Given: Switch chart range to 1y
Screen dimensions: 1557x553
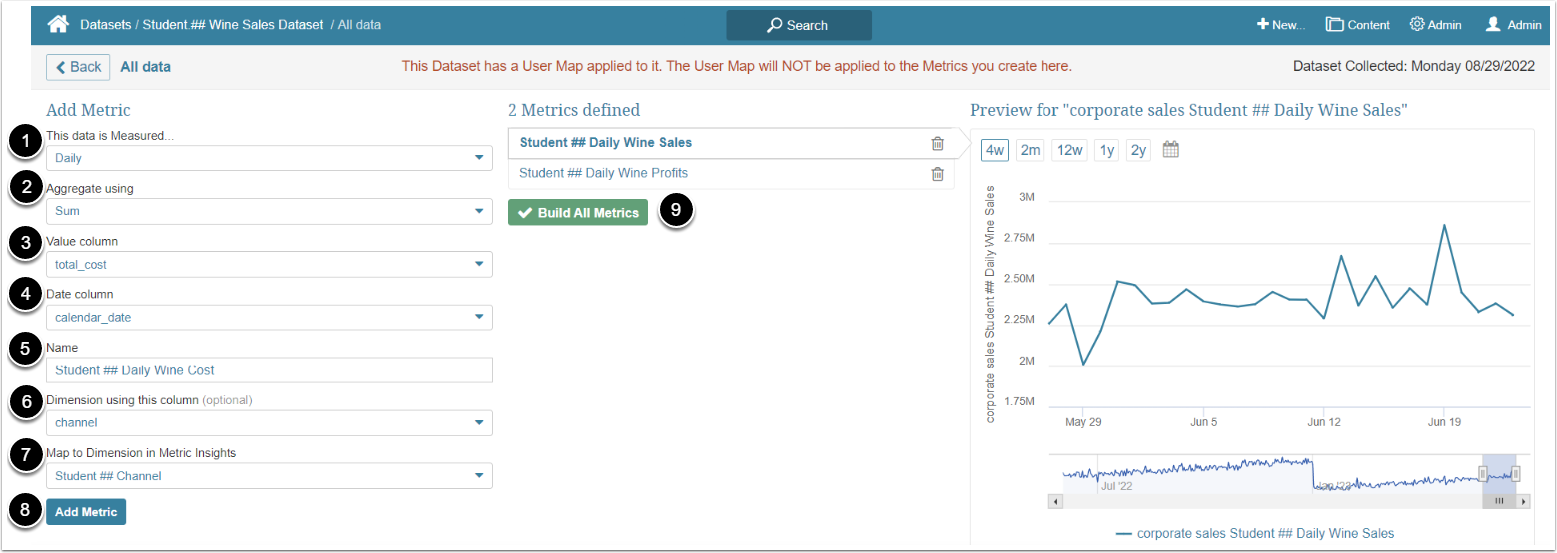Looking at the screenshot, I should 1106,150.
